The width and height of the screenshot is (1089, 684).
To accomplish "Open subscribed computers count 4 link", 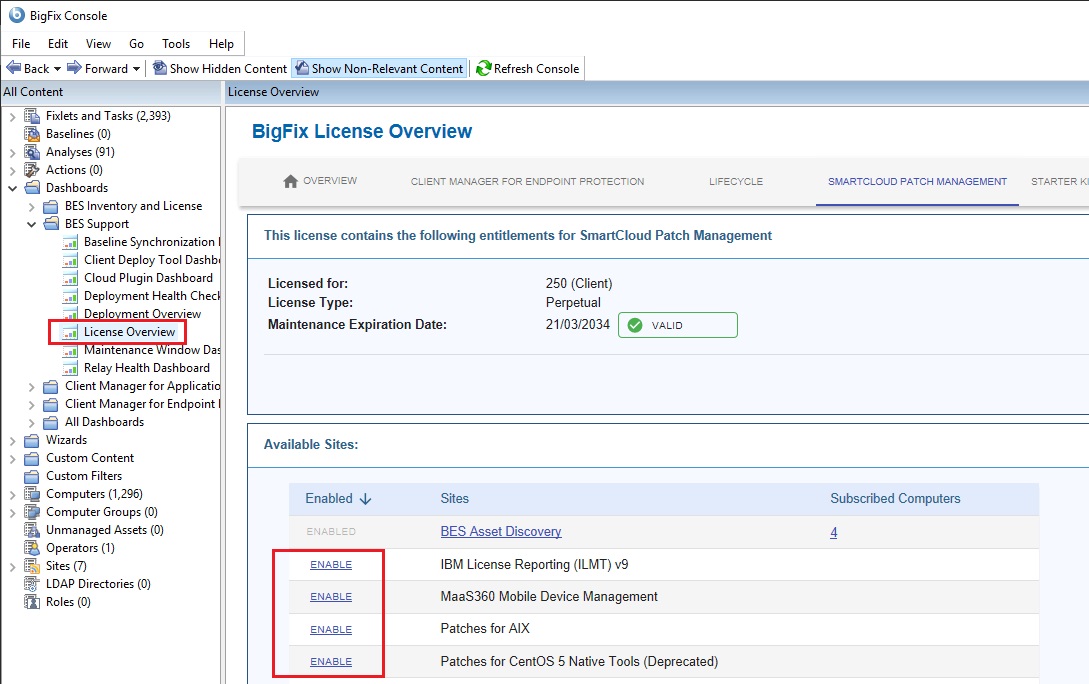I will coord(833,533).
